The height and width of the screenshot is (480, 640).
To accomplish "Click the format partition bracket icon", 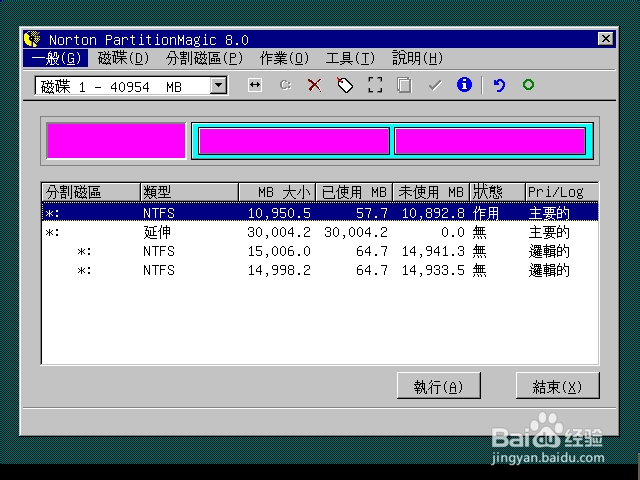I will (375, 85).
